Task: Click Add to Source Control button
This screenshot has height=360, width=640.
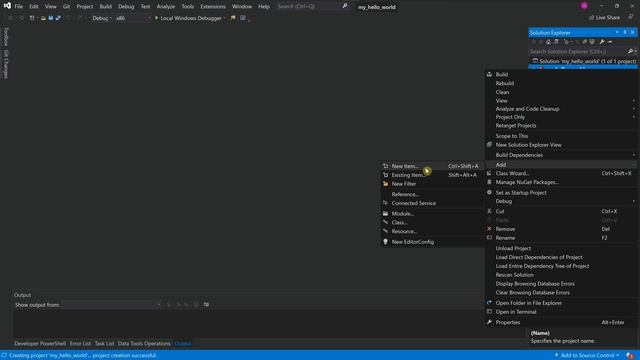Action: click(x=587, y=356)
